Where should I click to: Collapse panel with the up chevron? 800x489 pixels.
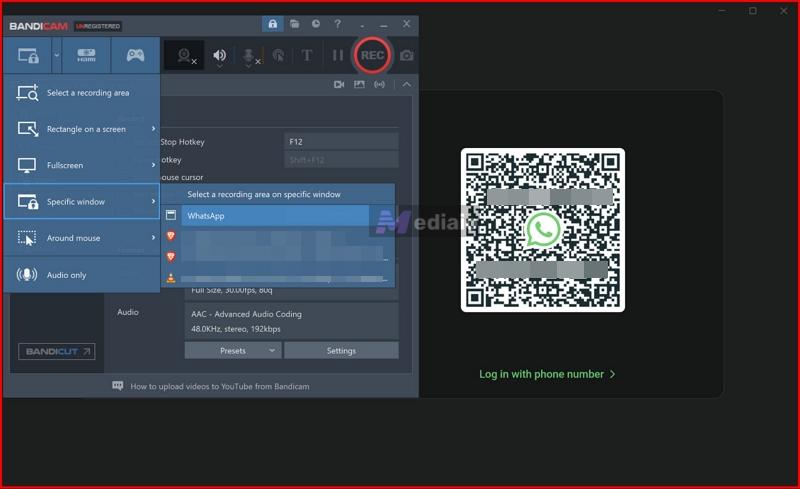tap(407, 84)
